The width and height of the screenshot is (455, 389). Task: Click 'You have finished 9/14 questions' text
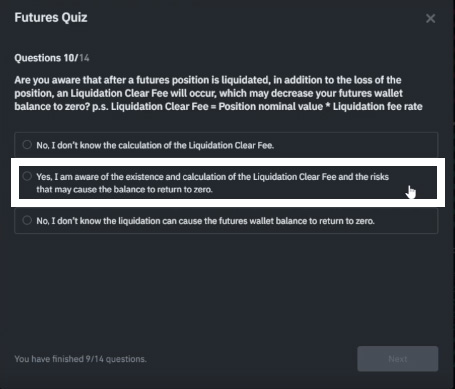click(80, 359)
